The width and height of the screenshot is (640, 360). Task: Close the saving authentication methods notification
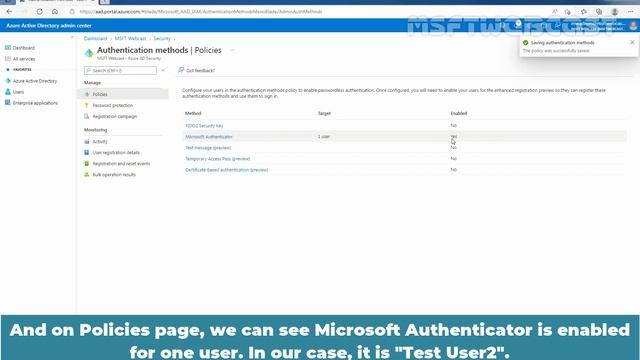pos(632,42)
